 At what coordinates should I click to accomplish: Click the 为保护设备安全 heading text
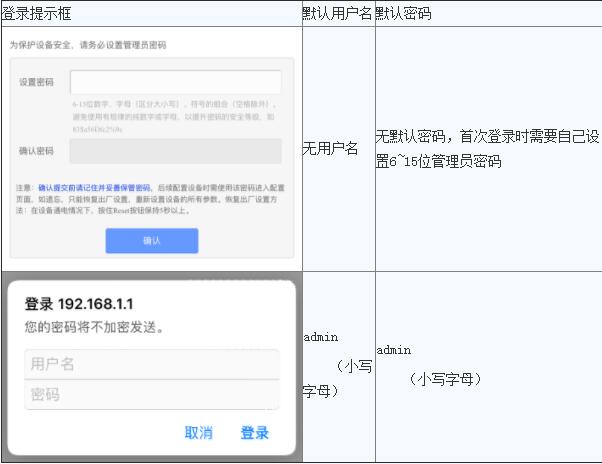point(88,46)
